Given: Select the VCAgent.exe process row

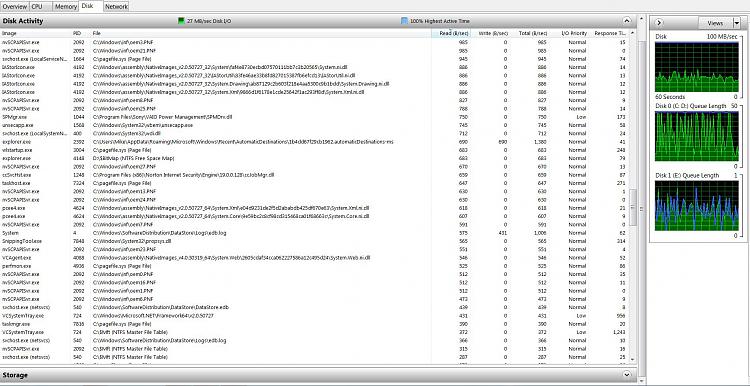Looking at the screenshot, I should click(x=315, y=258).
